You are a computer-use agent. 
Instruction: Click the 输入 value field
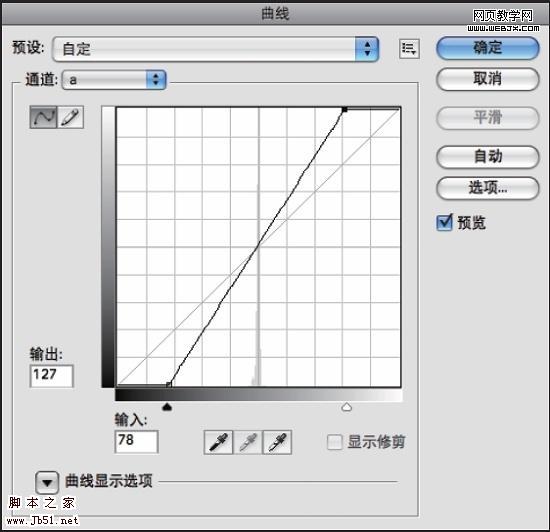tap(136, 442)
